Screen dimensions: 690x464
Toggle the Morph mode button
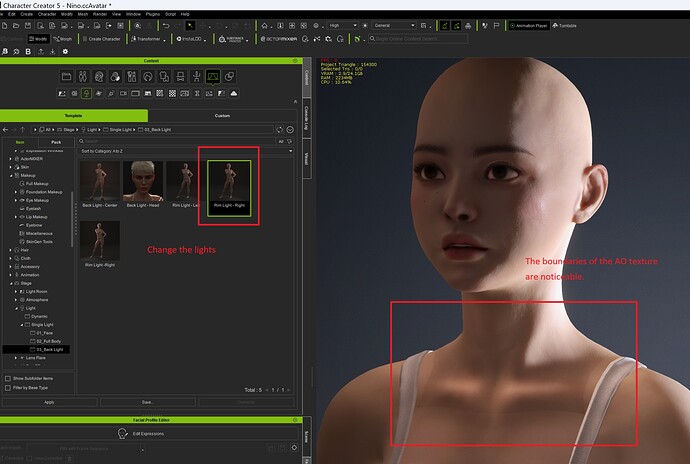pos(63,39)
